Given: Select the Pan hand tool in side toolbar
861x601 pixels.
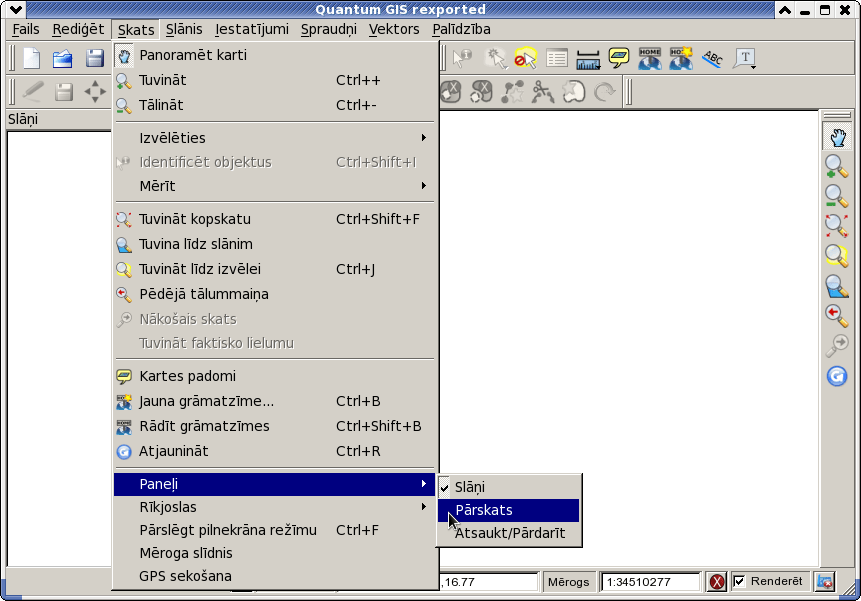Looking at the screenshot, I should [x=837, y=137].
